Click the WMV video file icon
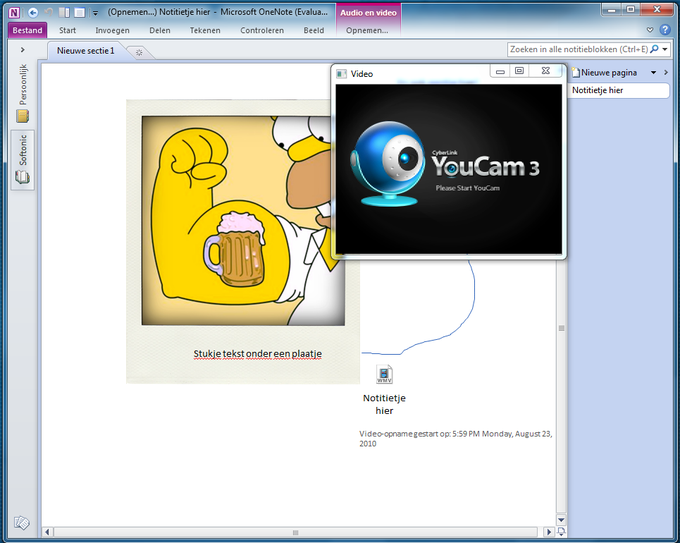Image resolution: width=680 pixels, height=543 pixels. [x=384, y=374]
